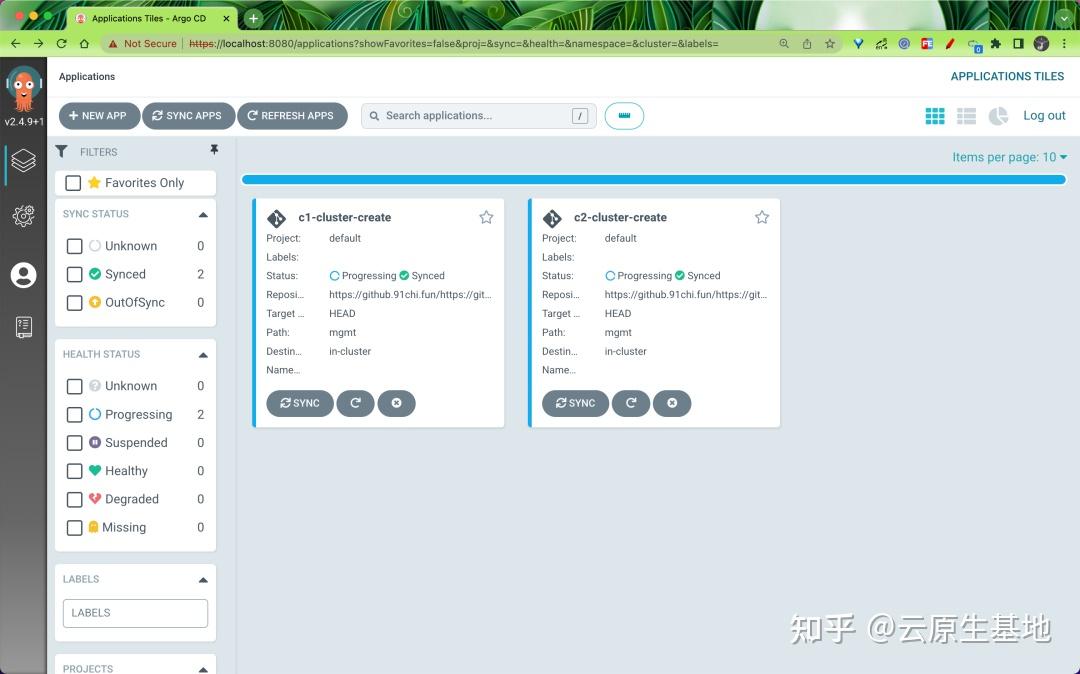Favorite the c1-cluster-create application
The width and height of the screenshot is (1080, 674).
click(x=486, y=216)
